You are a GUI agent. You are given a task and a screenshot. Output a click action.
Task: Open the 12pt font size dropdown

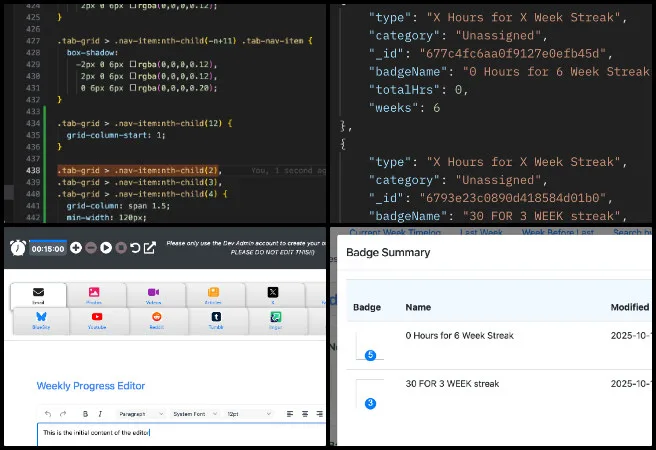point(244,413)
